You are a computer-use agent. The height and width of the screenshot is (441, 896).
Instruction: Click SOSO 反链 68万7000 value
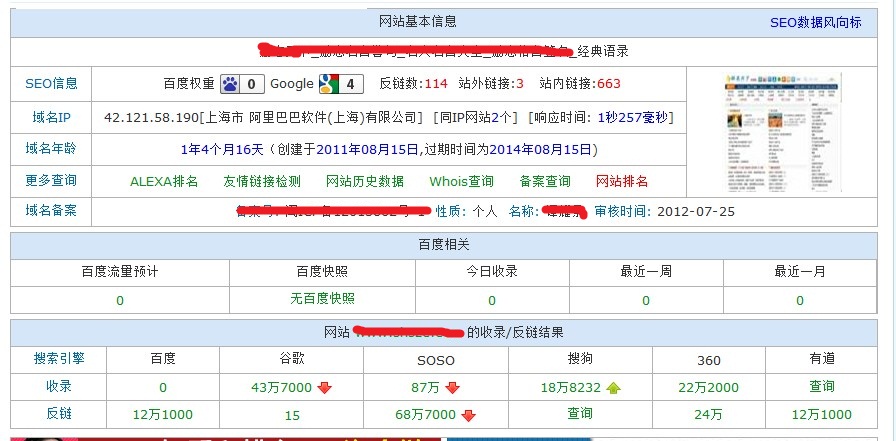coord(425,415)
